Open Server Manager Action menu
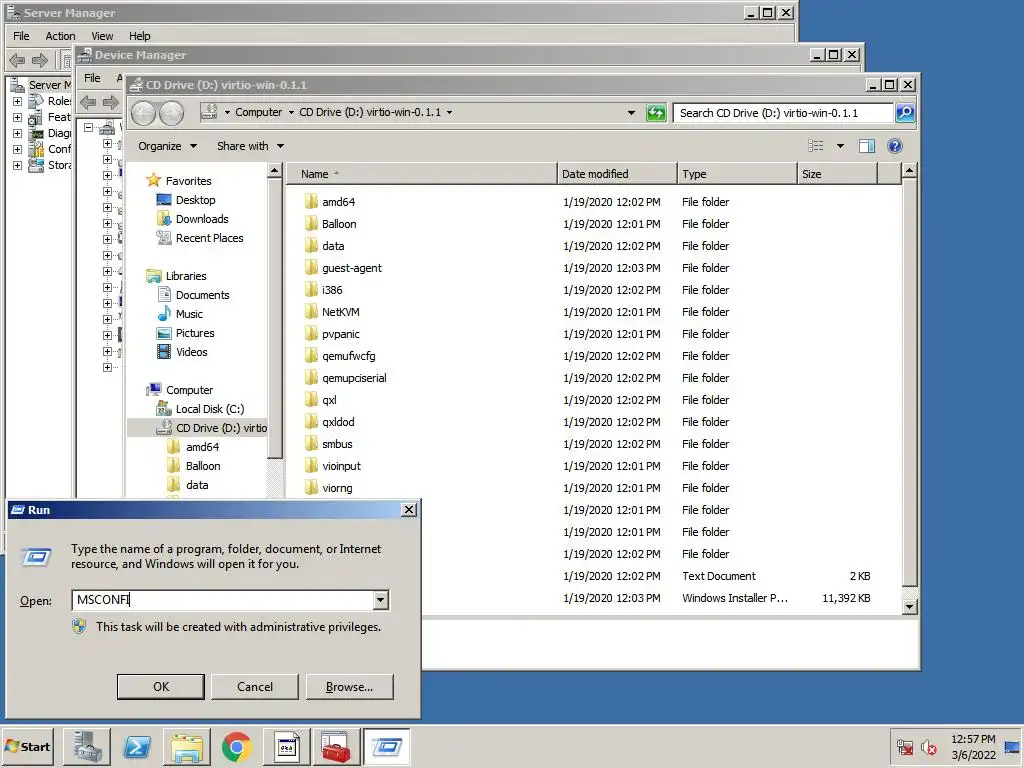 (x=60, y=36)
